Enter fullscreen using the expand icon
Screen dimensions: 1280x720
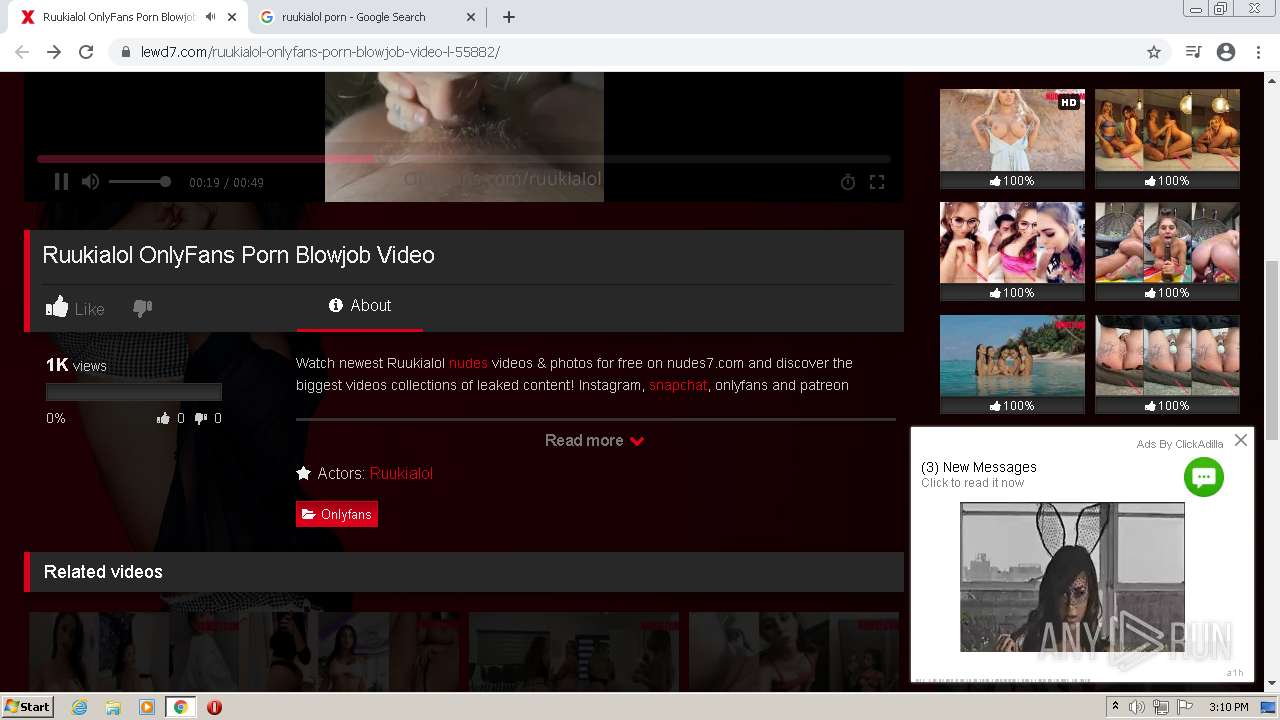(877, 182)
